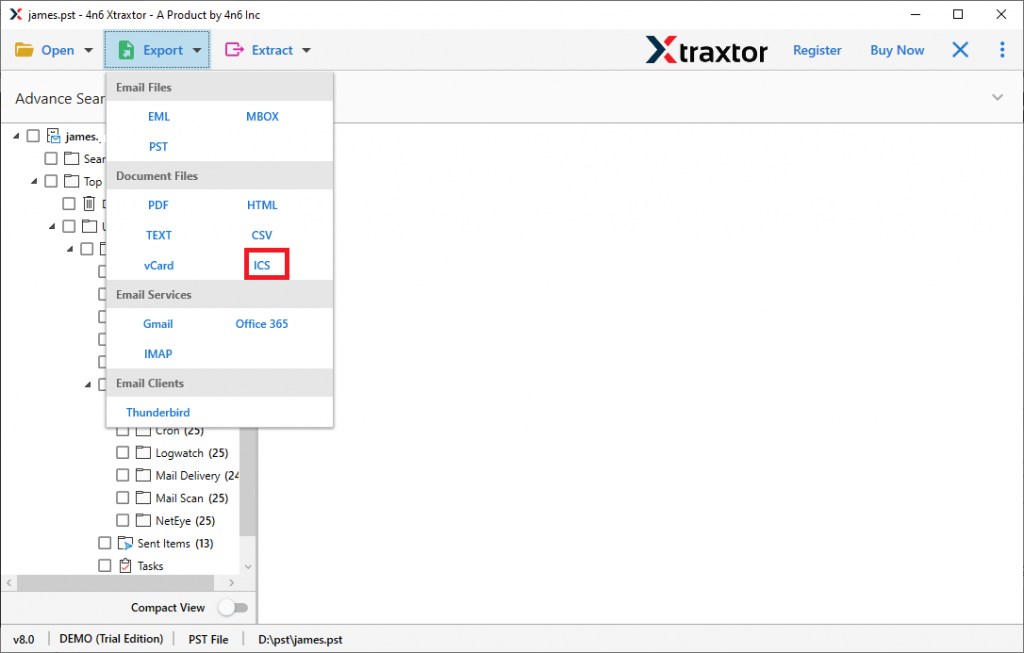Click the Mail Scan folder icon

[x=143, y=498]
